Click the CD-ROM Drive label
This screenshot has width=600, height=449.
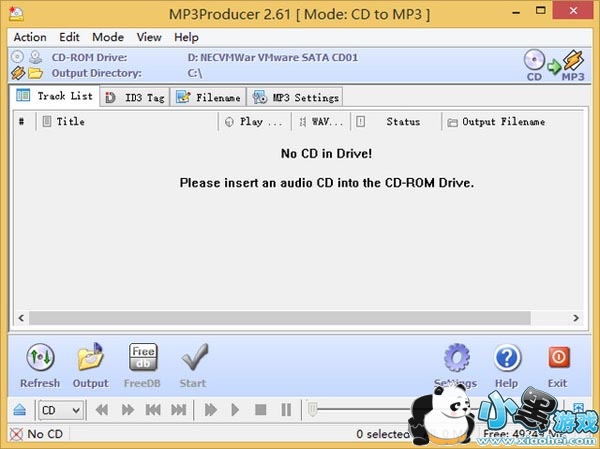(89, 58)
